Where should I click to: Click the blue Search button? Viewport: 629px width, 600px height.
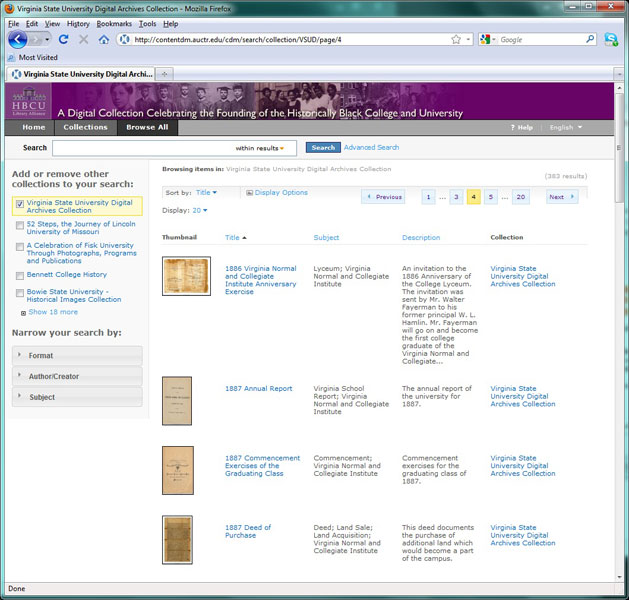323,148
